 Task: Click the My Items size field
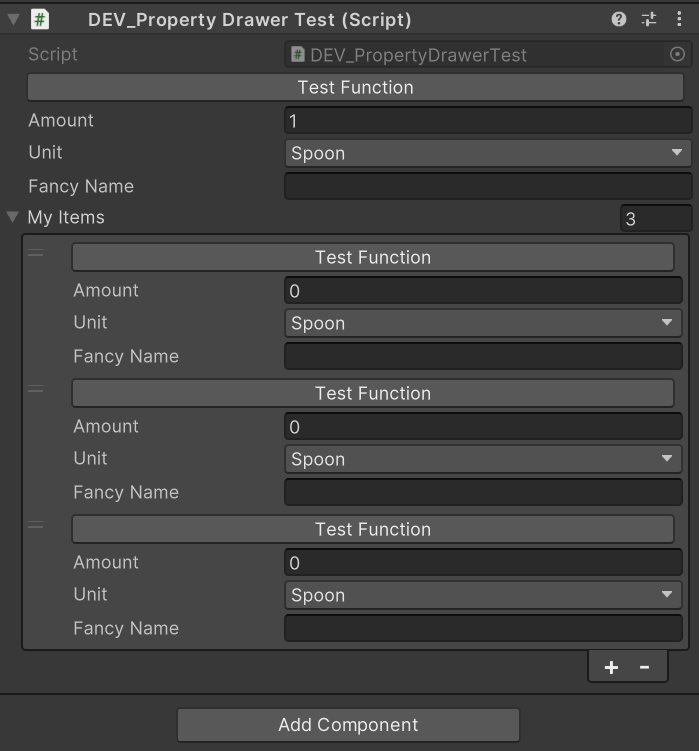655,218
